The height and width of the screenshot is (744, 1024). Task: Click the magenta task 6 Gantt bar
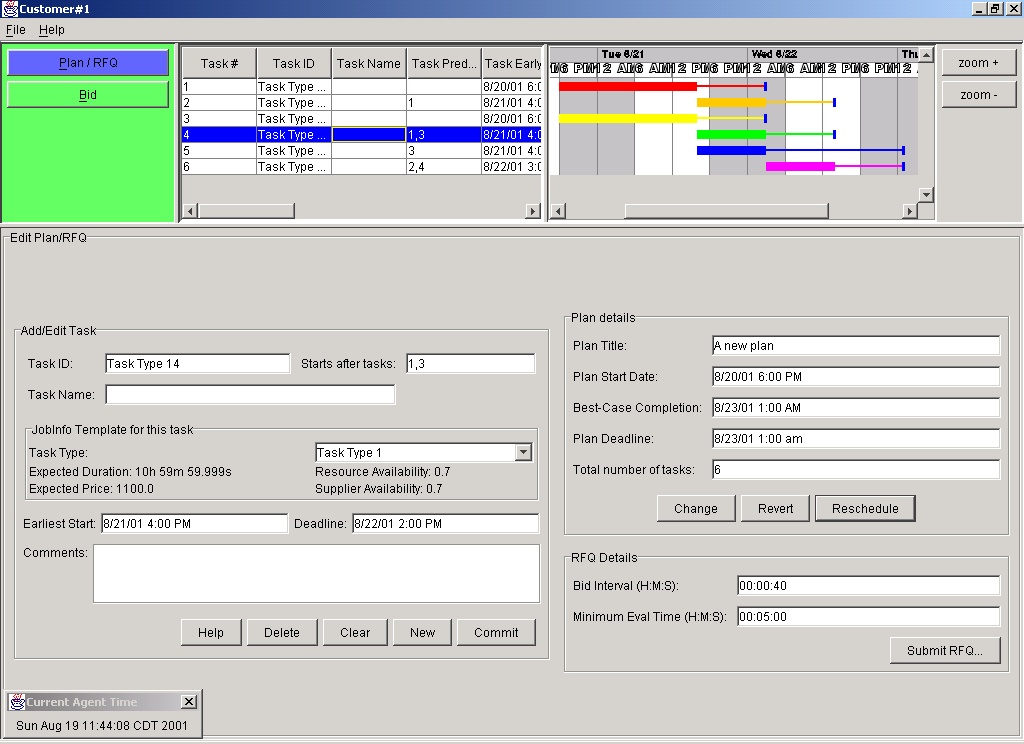[x=801, y=167]
